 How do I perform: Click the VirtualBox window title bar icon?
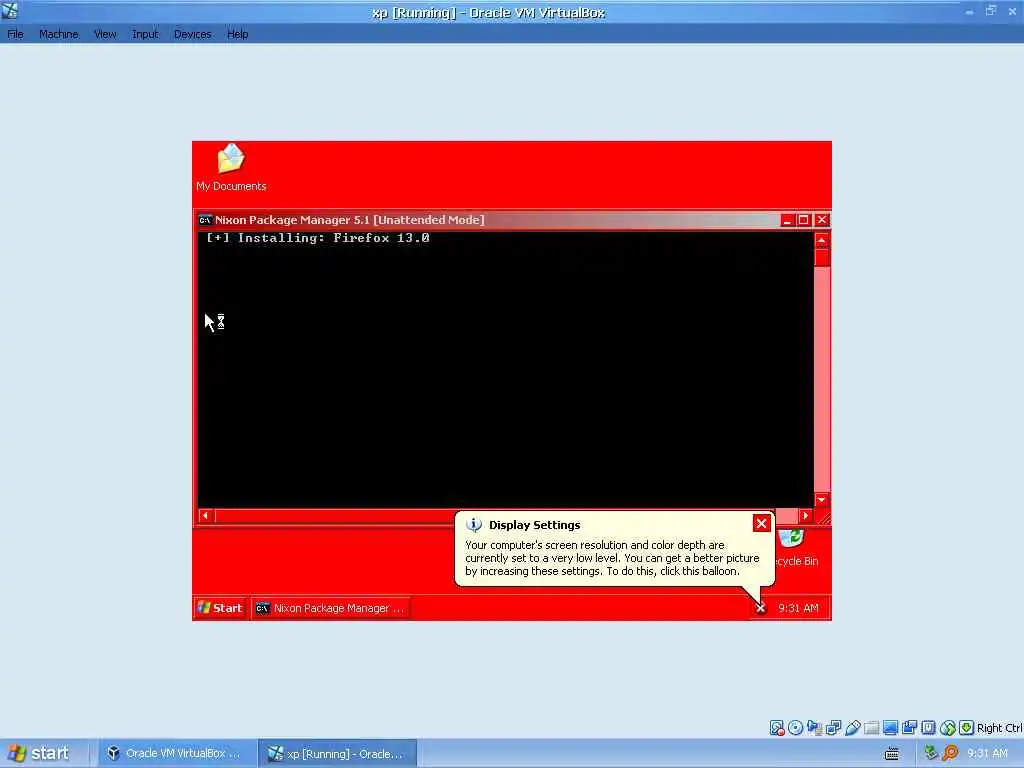[10, 10]
